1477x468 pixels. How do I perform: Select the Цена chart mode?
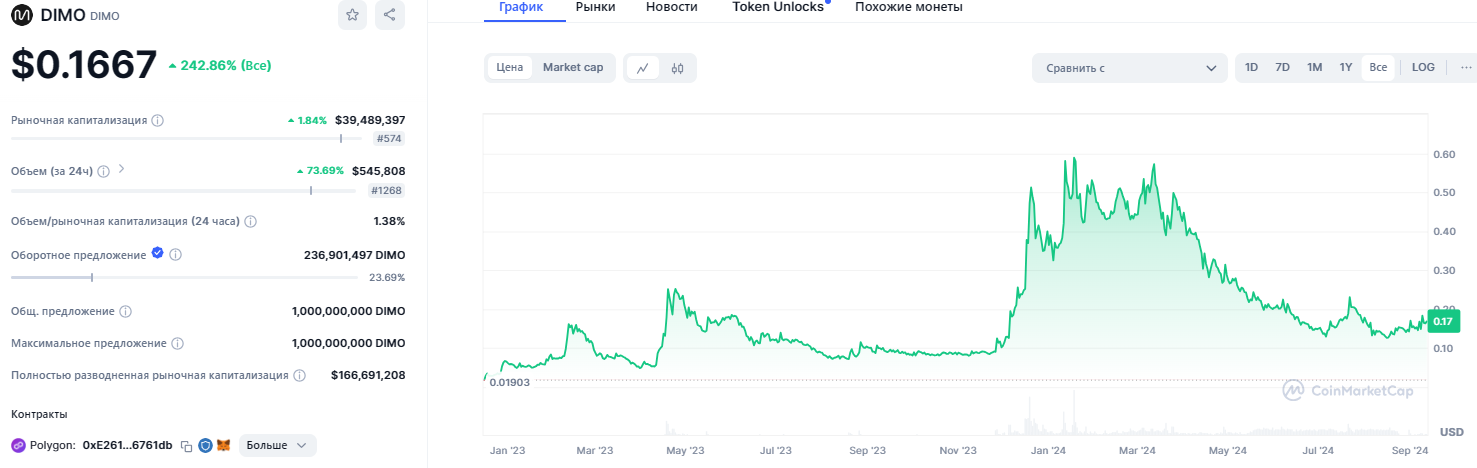point(510,68)
